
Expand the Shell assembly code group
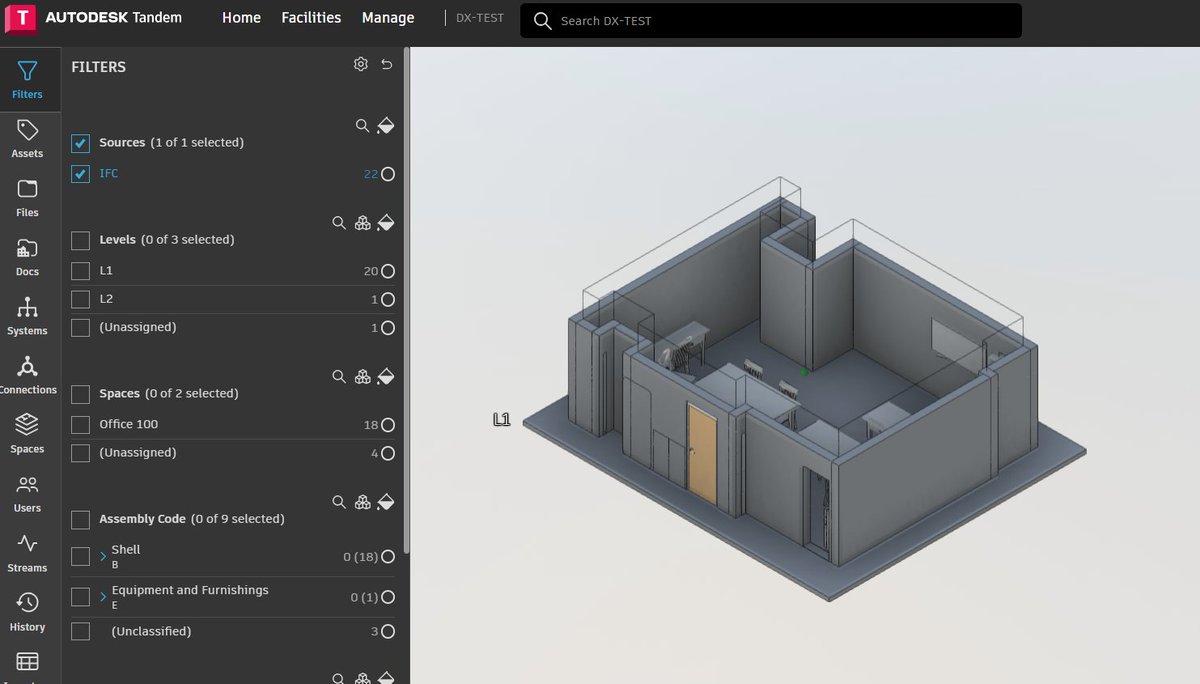(103, 556)
